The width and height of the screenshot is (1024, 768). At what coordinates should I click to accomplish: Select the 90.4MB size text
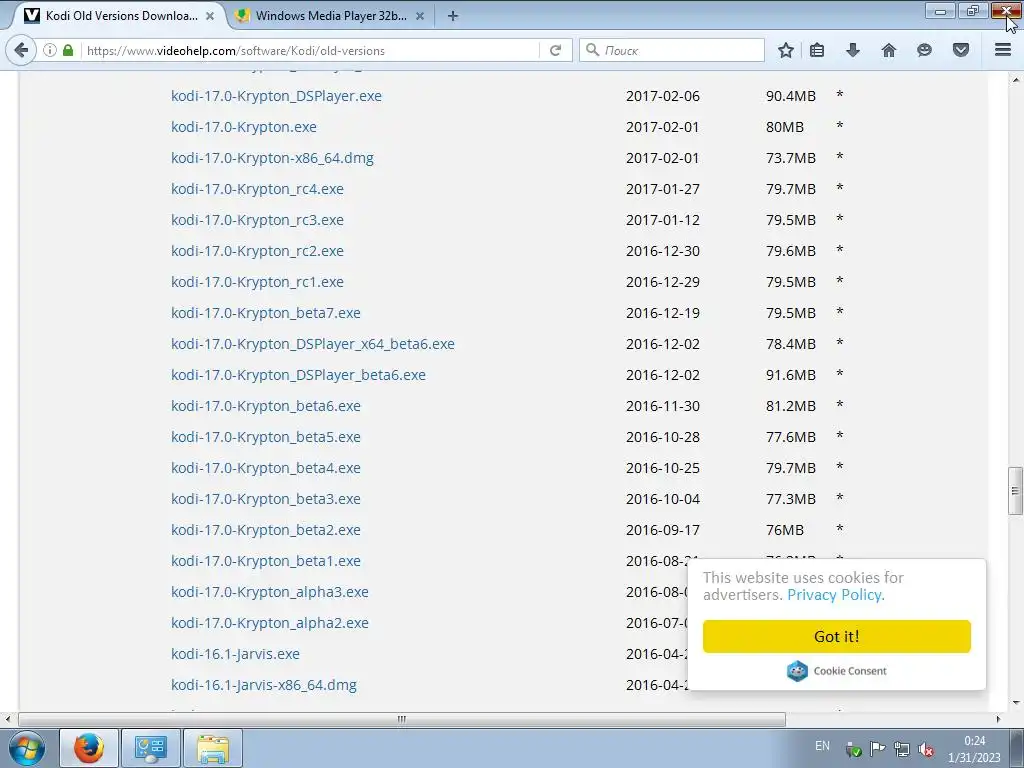[x=791, y=96]
